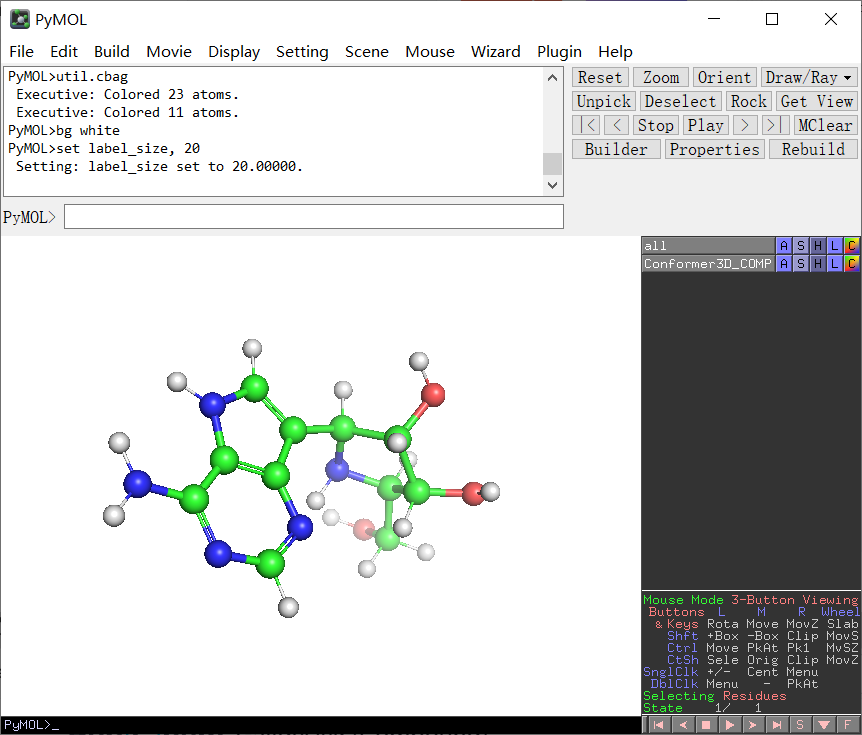Image resolution: width=862 pixels, height=735 pixels.
Task: Click previous frame < button
Action: click(617, 125)
